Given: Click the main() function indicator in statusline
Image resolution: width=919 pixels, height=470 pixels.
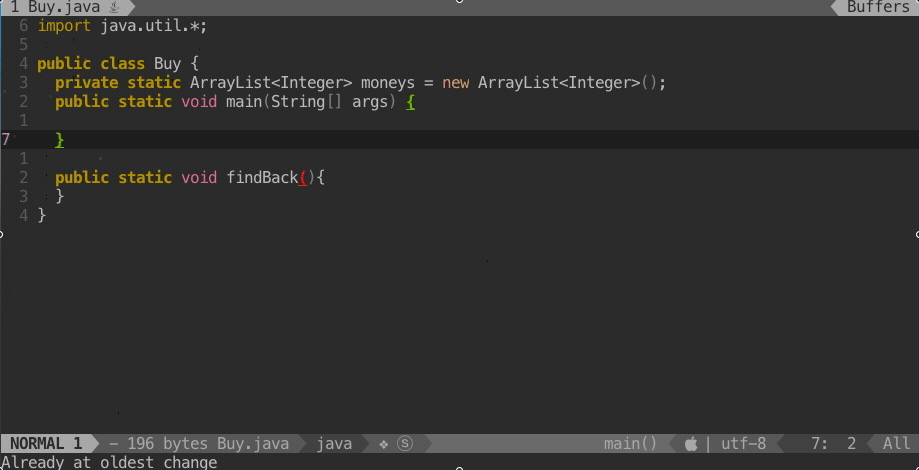Looking at the screenshot, I should (x=630, y=443).
